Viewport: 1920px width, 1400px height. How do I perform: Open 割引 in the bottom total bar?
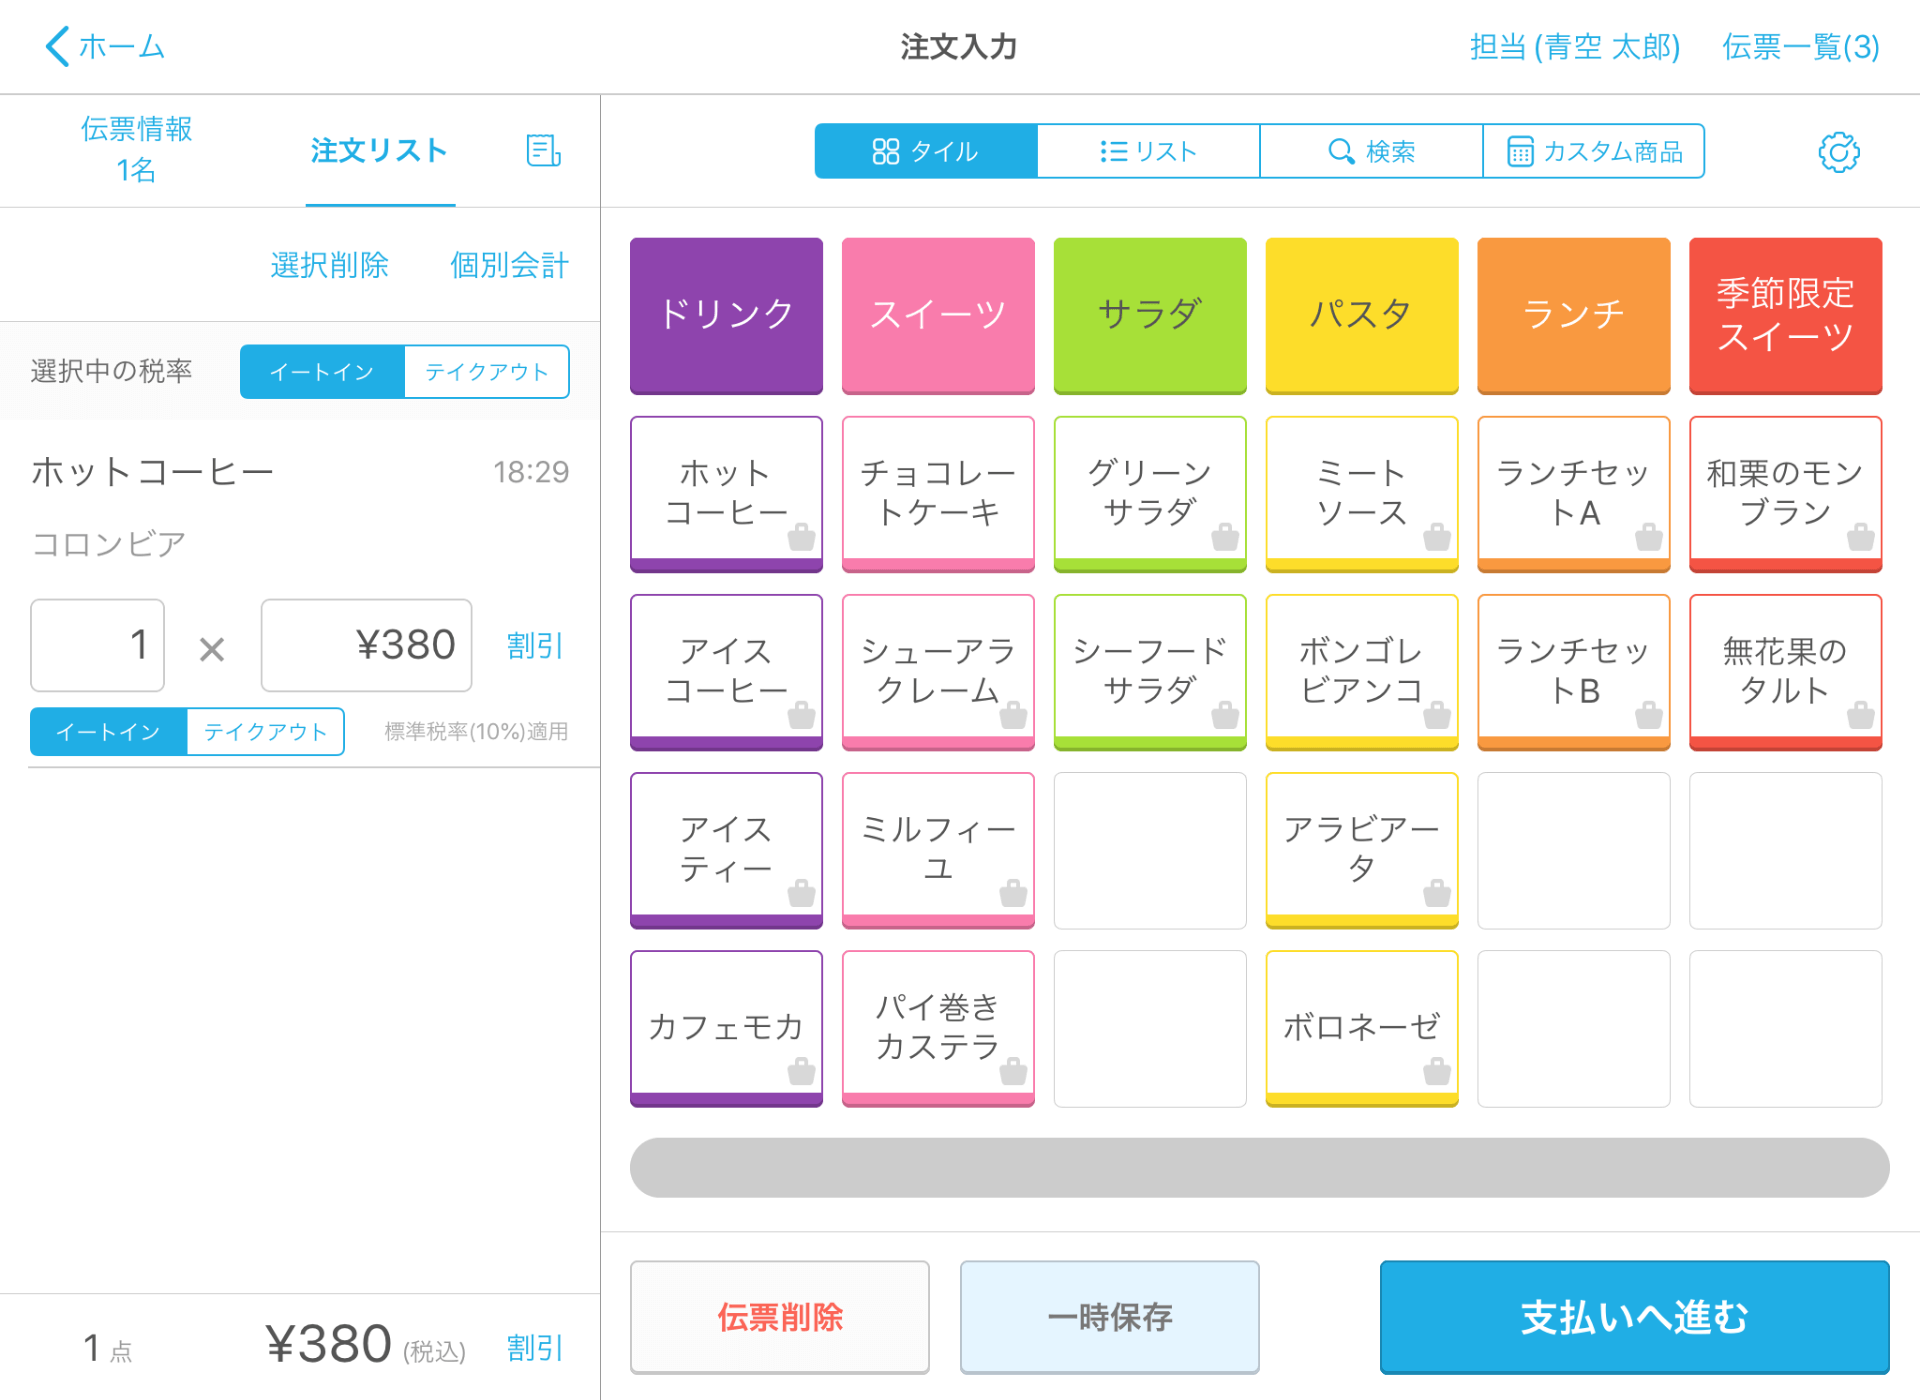tap(535, 1348)
